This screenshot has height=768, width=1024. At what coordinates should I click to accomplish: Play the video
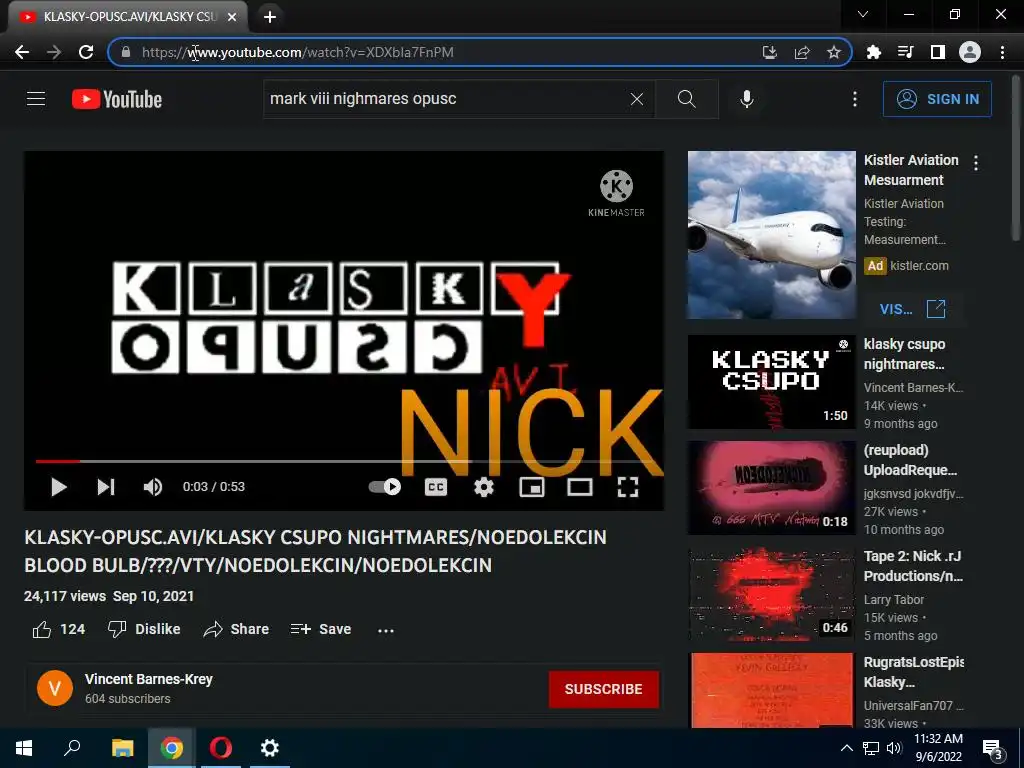coord(59,487)
